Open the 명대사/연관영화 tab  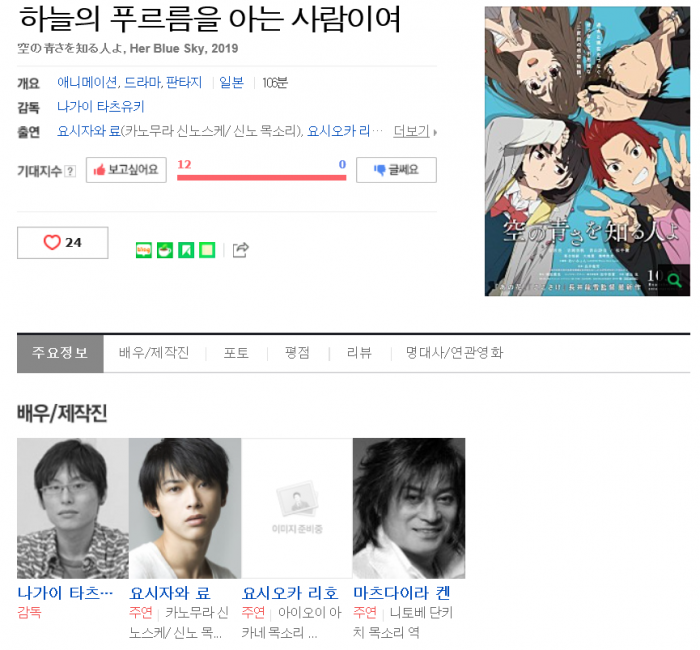[x=454, y=353]
